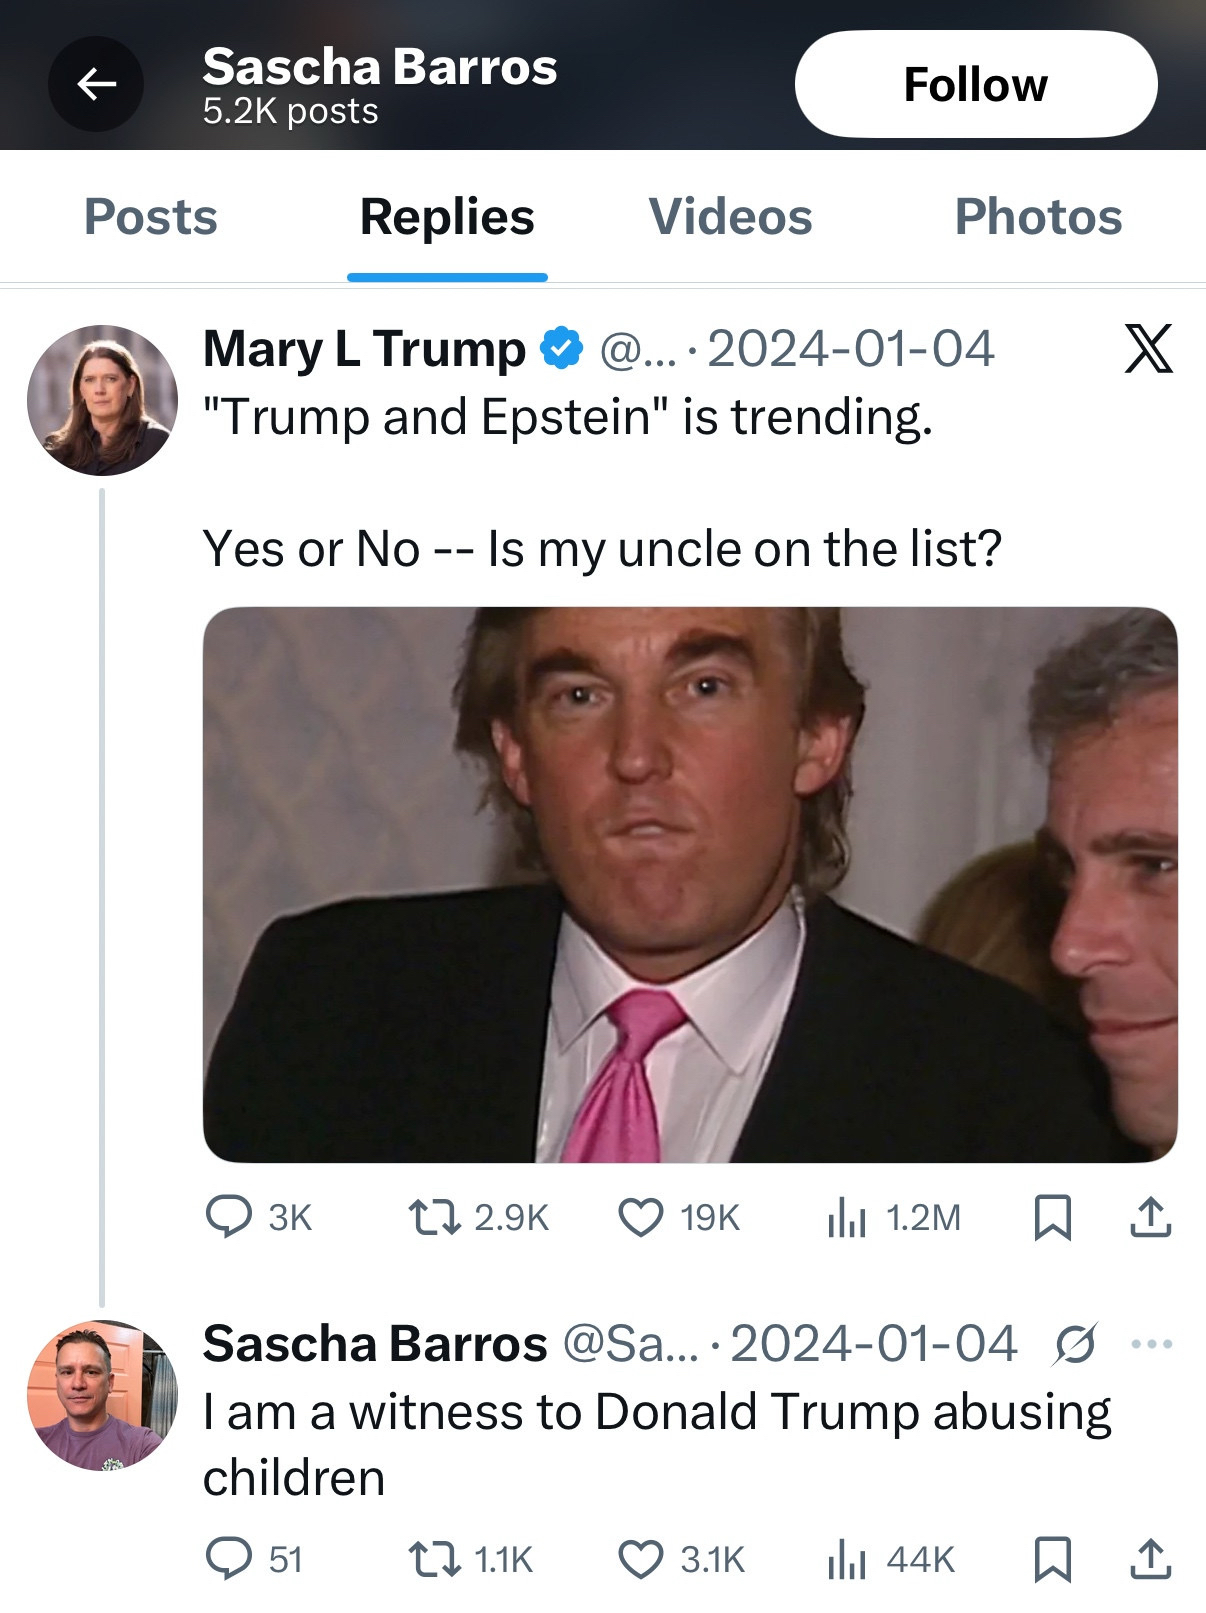Switch to the Posts tab
The width and height of the screenshot is (1206, 1613).
point(150,217)
